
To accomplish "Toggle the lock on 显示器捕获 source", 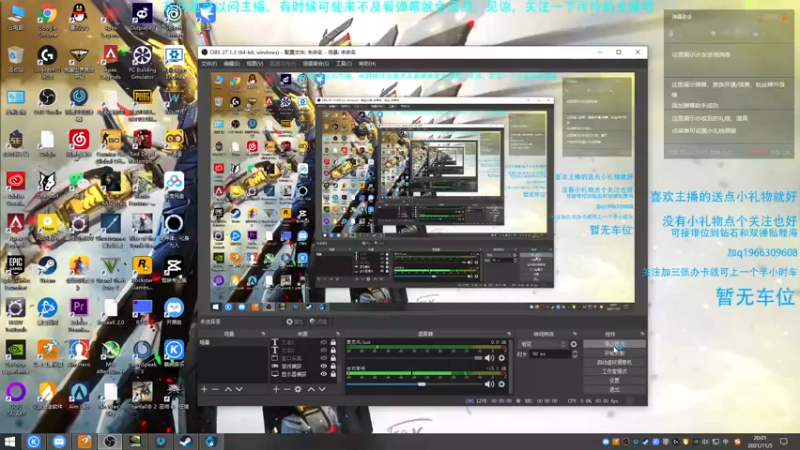I will pos(333,374).
